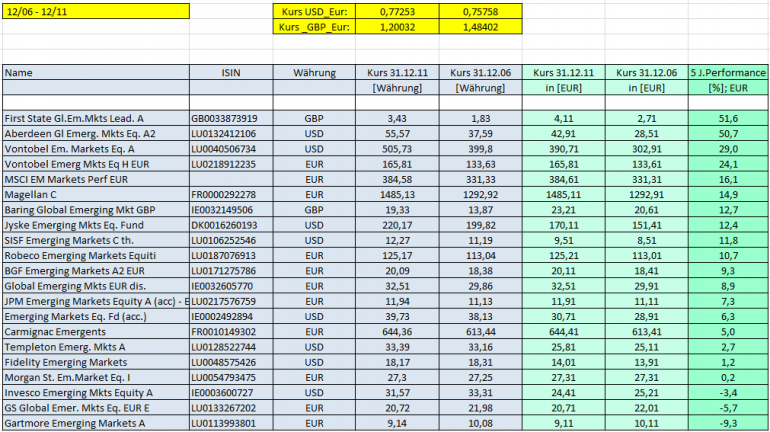Select ISIN cell LU0217576759
Image resolution: width=770 pixels, height=432 pixels.
coord(231,301)
